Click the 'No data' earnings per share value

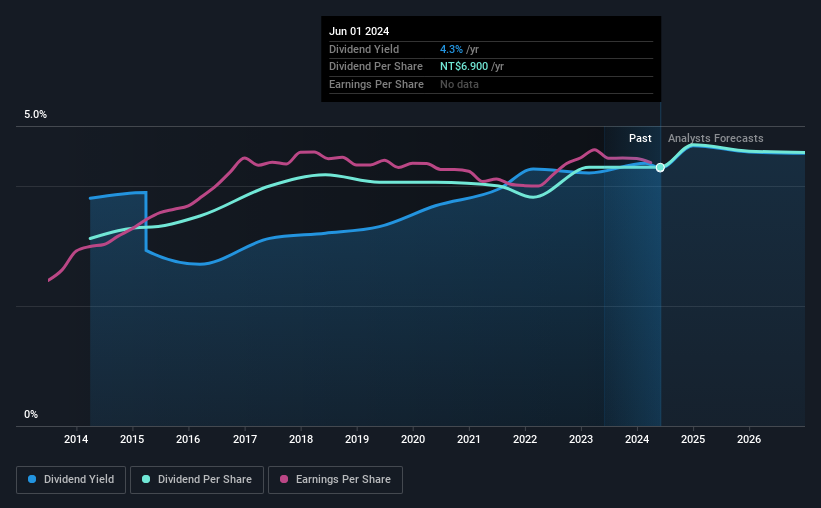459,84
